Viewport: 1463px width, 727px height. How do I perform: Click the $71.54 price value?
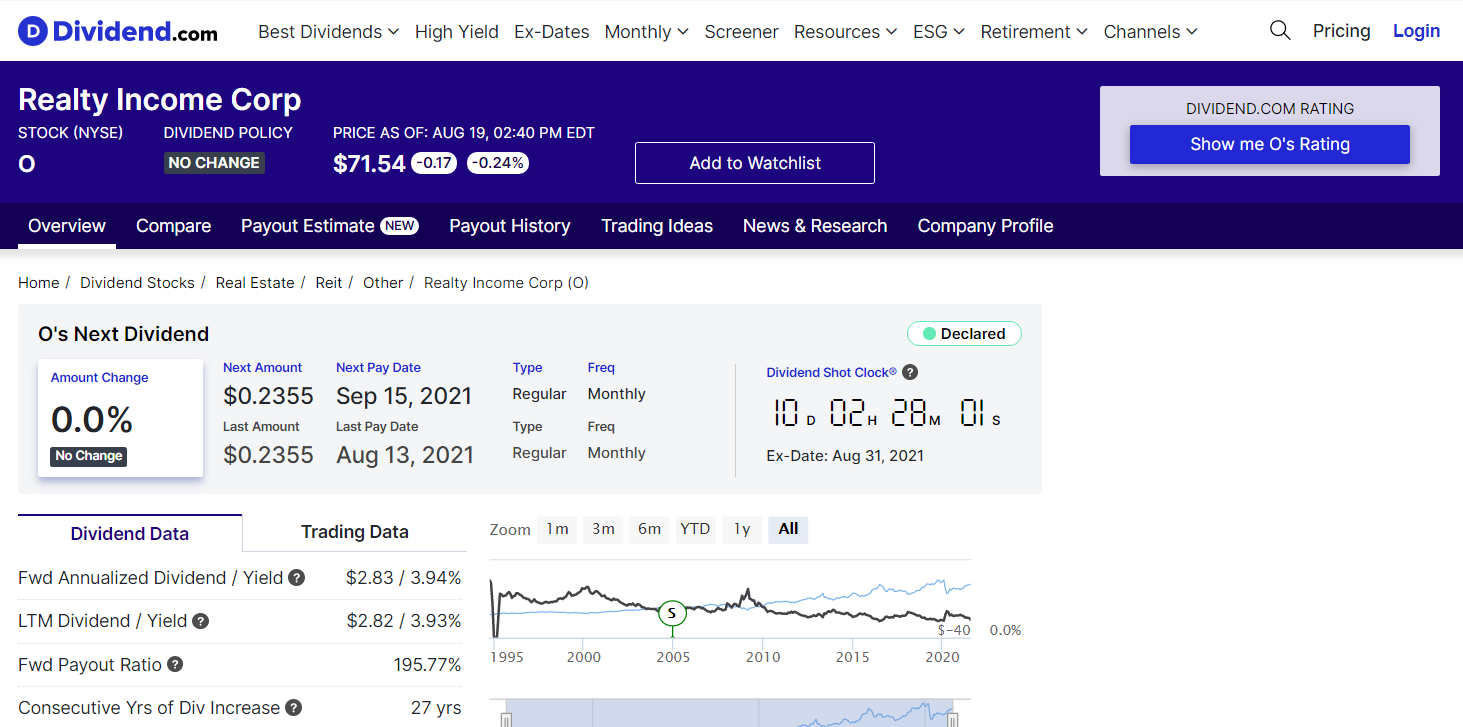pyautogui.click(x=369, y=163)
